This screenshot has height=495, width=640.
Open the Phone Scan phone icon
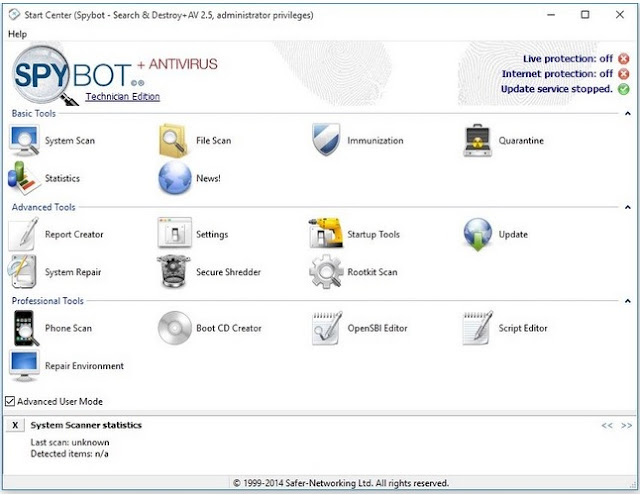(25, 328)
